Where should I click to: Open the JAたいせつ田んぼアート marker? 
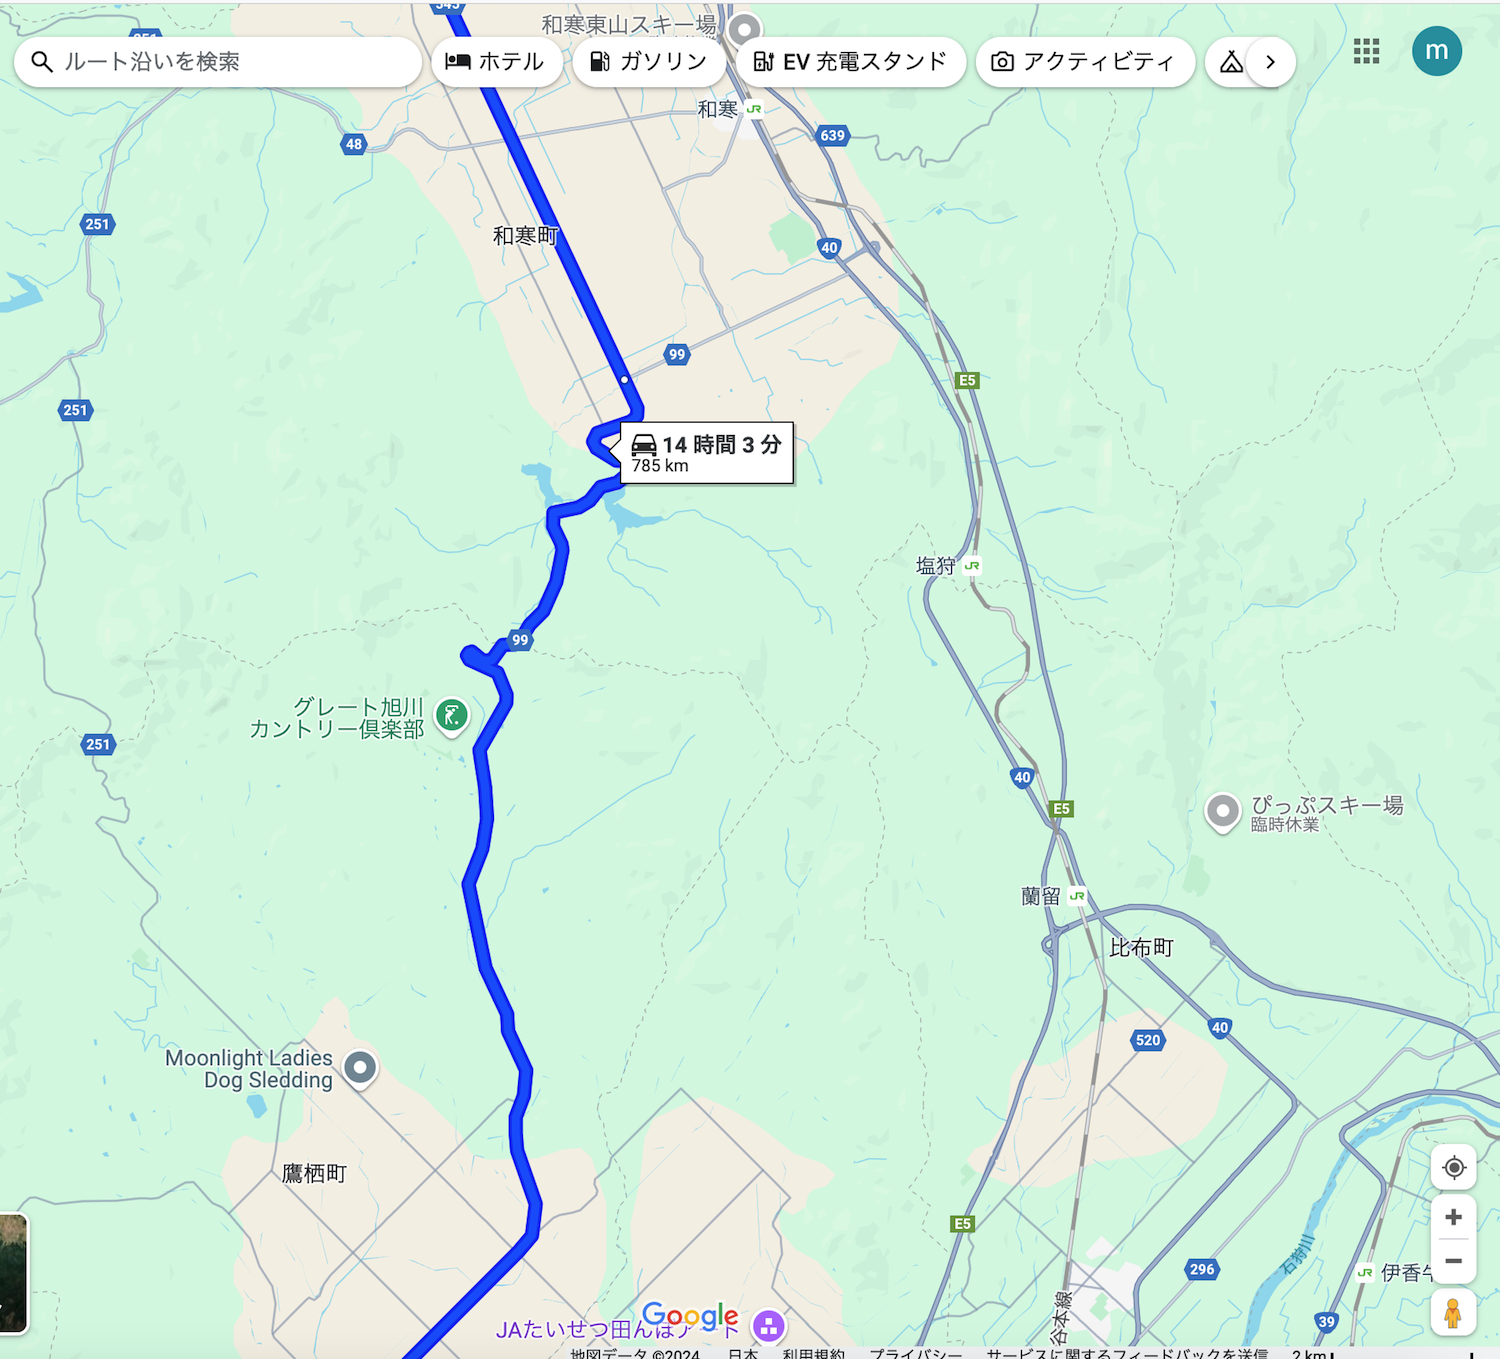[x=769, y=1326]
